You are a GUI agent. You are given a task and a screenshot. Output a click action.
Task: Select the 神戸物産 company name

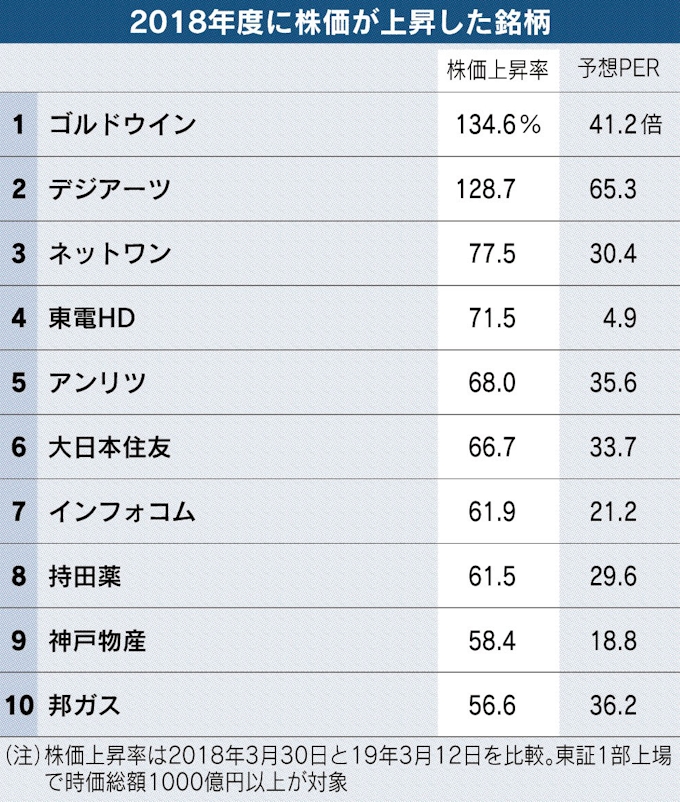tap(97, 641)
